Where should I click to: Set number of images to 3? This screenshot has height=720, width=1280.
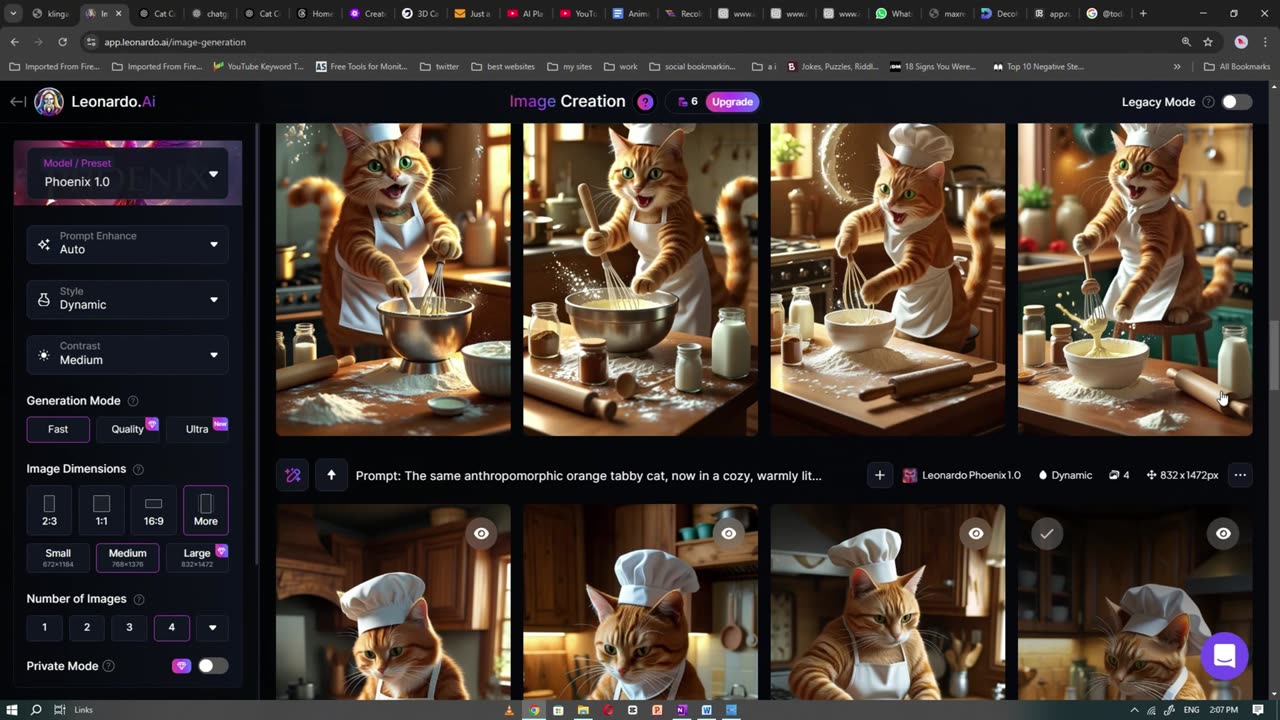129,627
